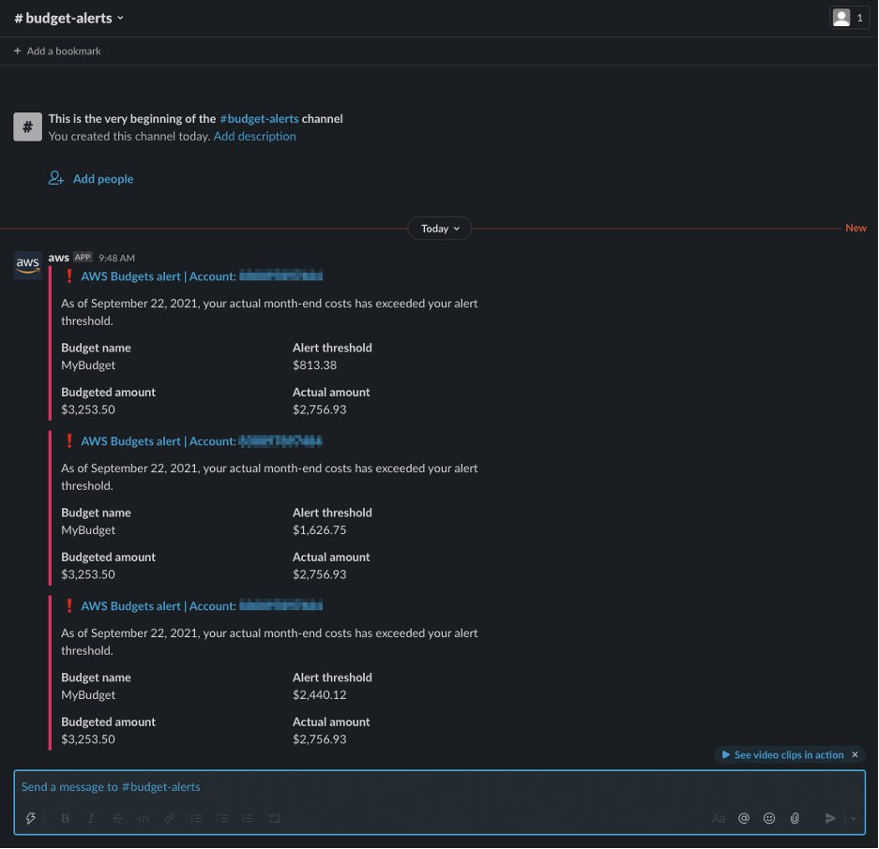The width and height of the screenshot is (879, 849).
Task: Open the AWS Budgets alert link with $1,626.75 threshold
Action: pos(201,441)
